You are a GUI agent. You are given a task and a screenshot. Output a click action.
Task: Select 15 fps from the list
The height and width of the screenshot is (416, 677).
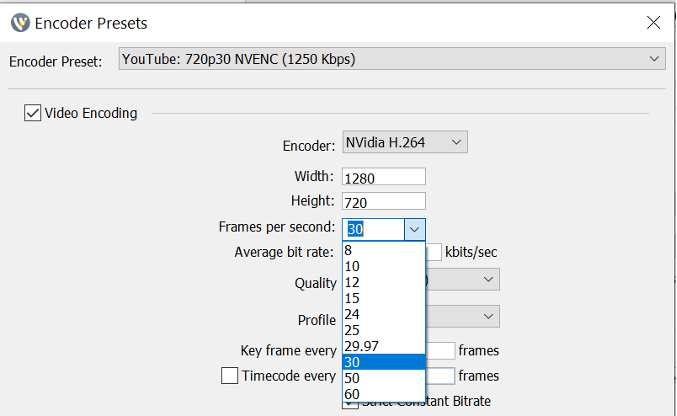(x=383, y=298)
